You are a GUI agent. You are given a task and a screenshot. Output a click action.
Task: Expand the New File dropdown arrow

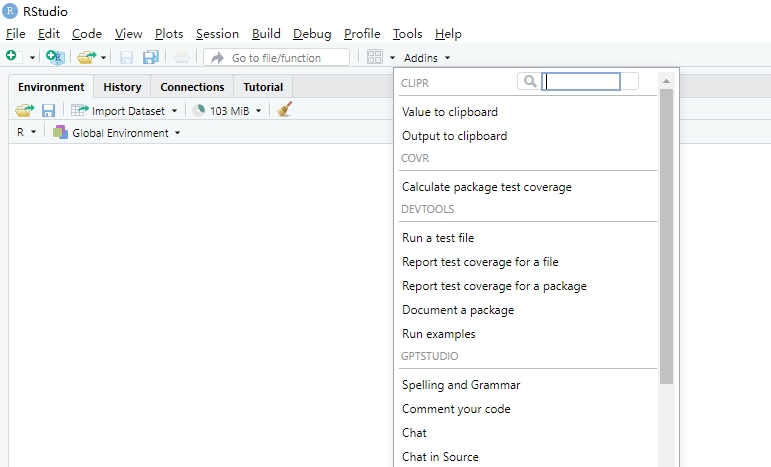[x=32, y=58]
